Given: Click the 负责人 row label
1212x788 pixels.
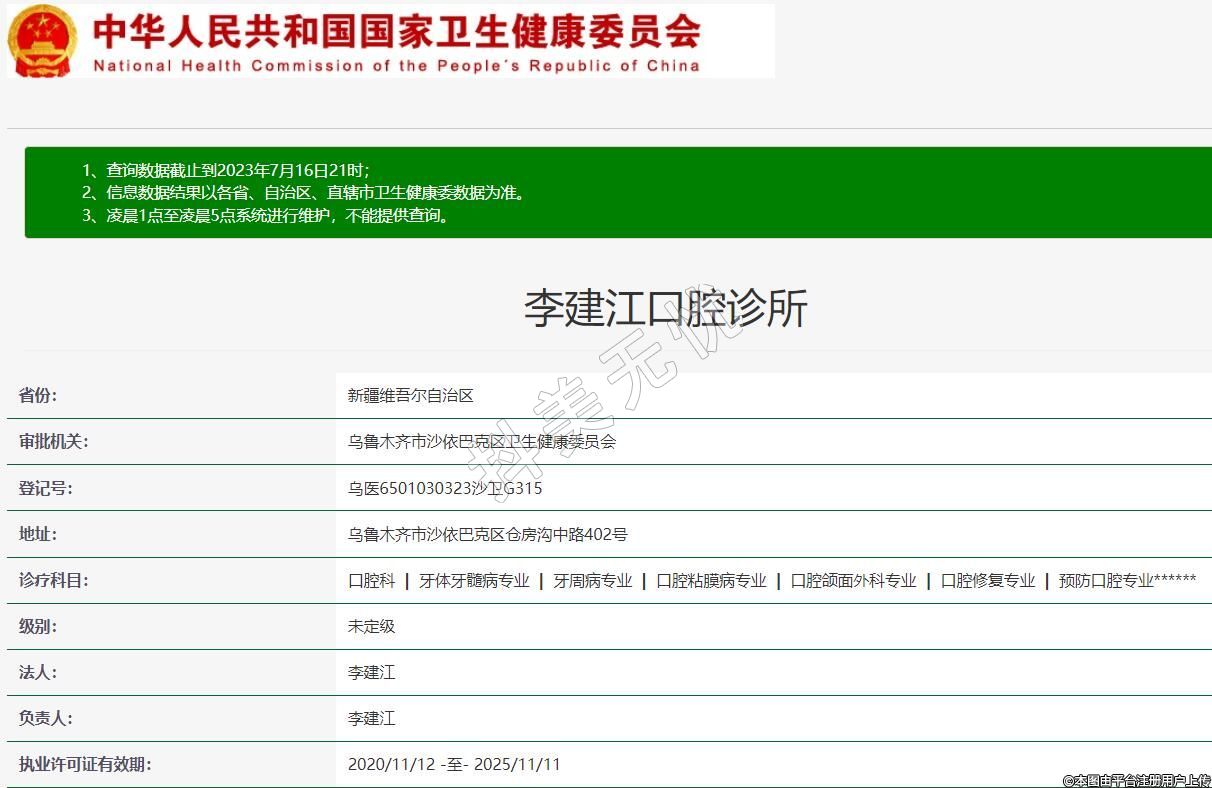Looking at the screenshot, I should 45,718.
